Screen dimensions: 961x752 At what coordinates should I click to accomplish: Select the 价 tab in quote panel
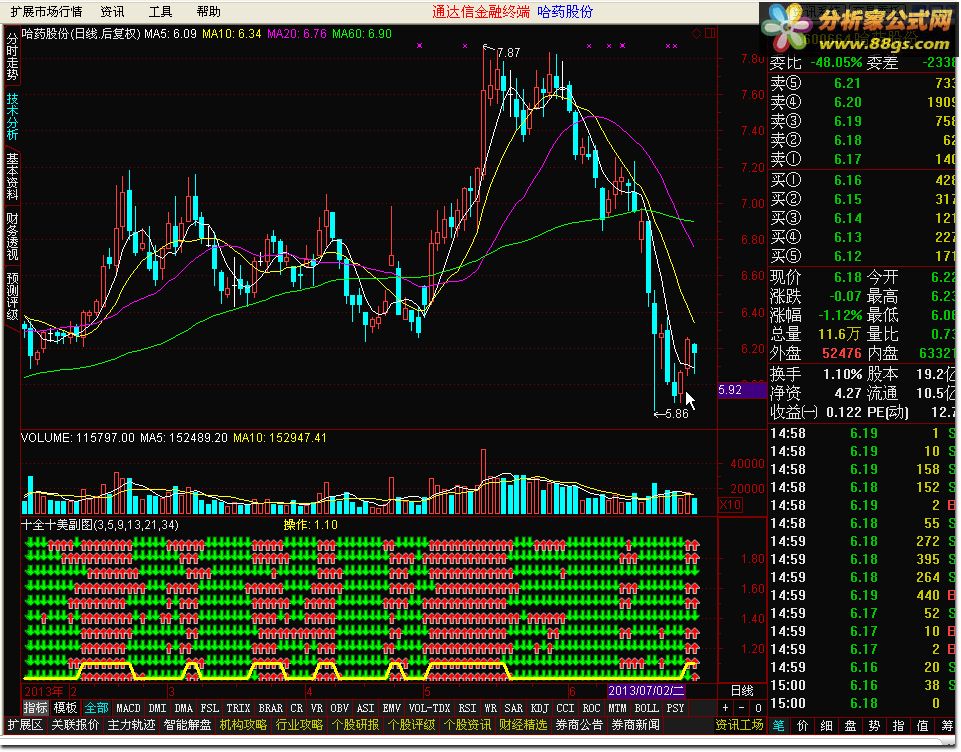pos(802,726)
